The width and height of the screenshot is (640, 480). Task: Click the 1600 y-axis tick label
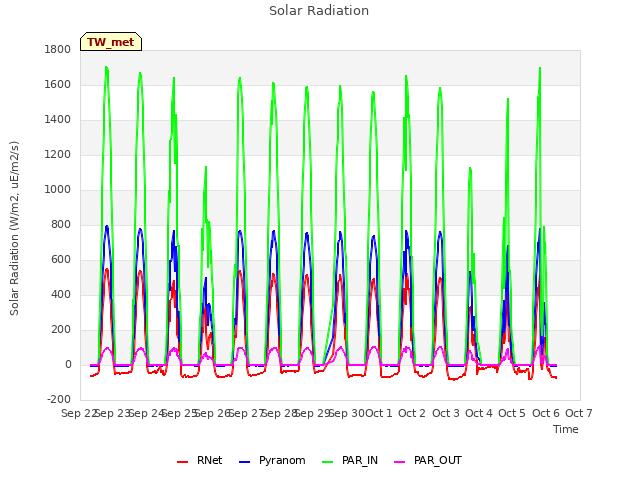58,84
